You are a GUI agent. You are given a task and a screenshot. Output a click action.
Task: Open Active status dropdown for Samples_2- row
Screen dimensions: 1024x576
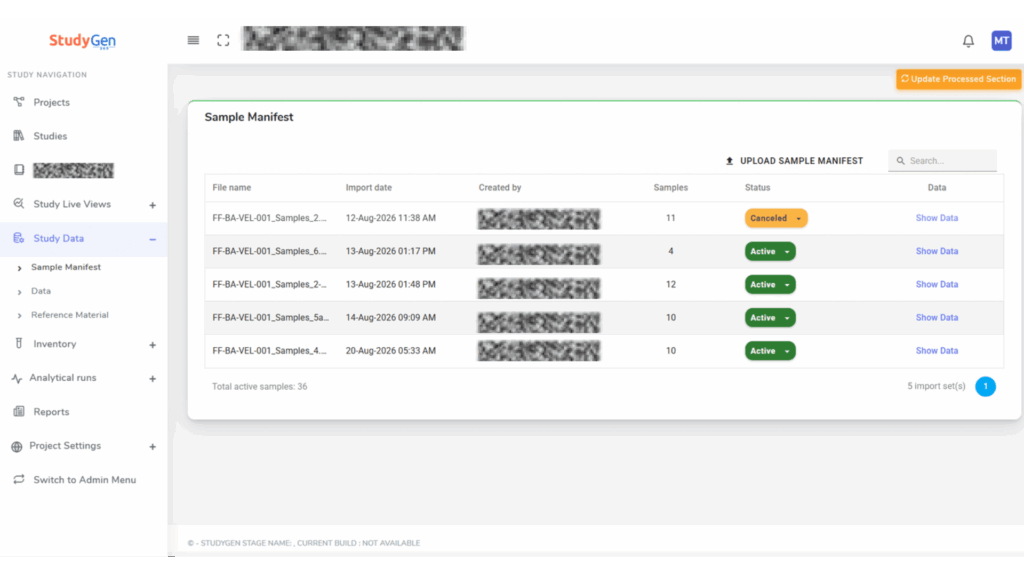pyautogui.click(x=770, y=285)
